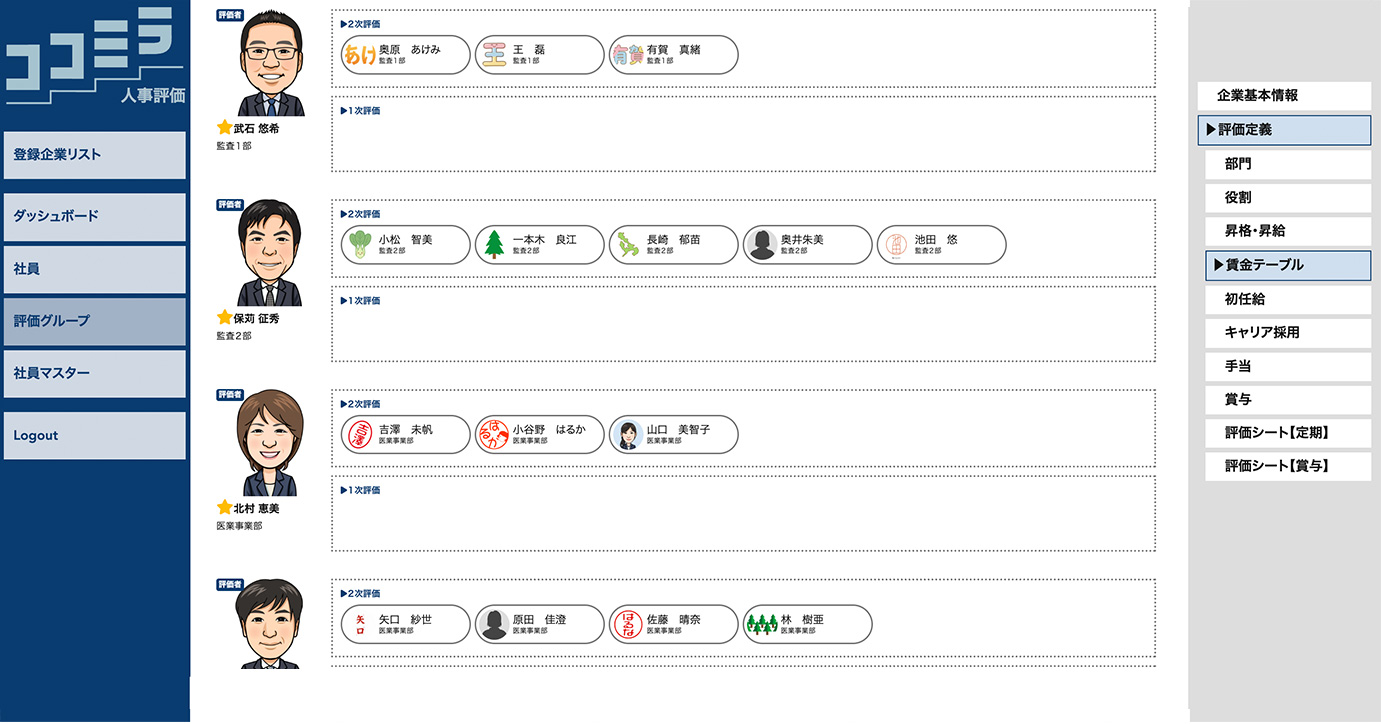
Task: Open 登録企業リスト in the sidebar
Action: (x=94, y=155)
